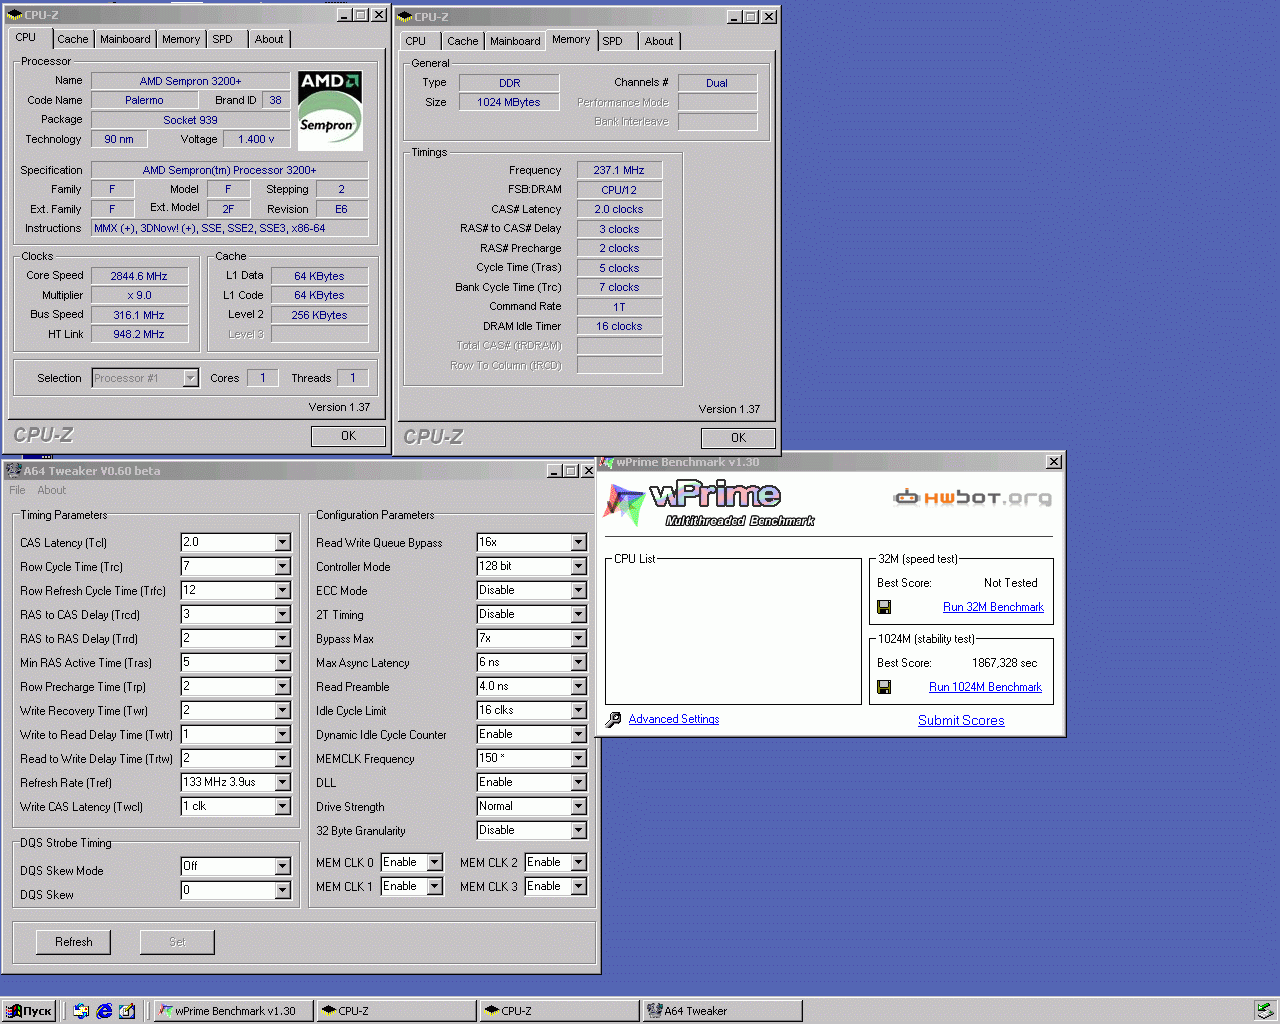Open the About tab in right CPU-Z window
Screen dimensions: 1280x1024
pos(659,41)
